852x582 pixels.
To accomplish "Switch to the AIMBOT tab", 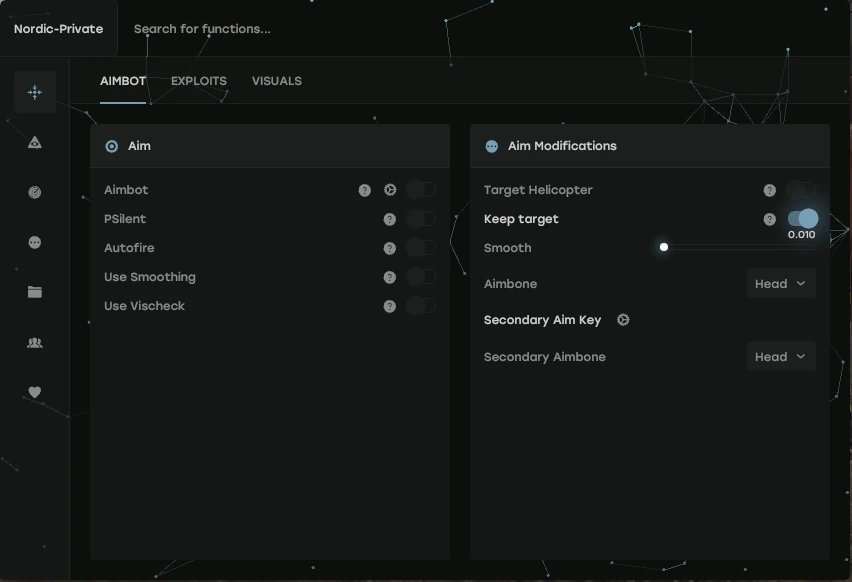I will point(123,81).
